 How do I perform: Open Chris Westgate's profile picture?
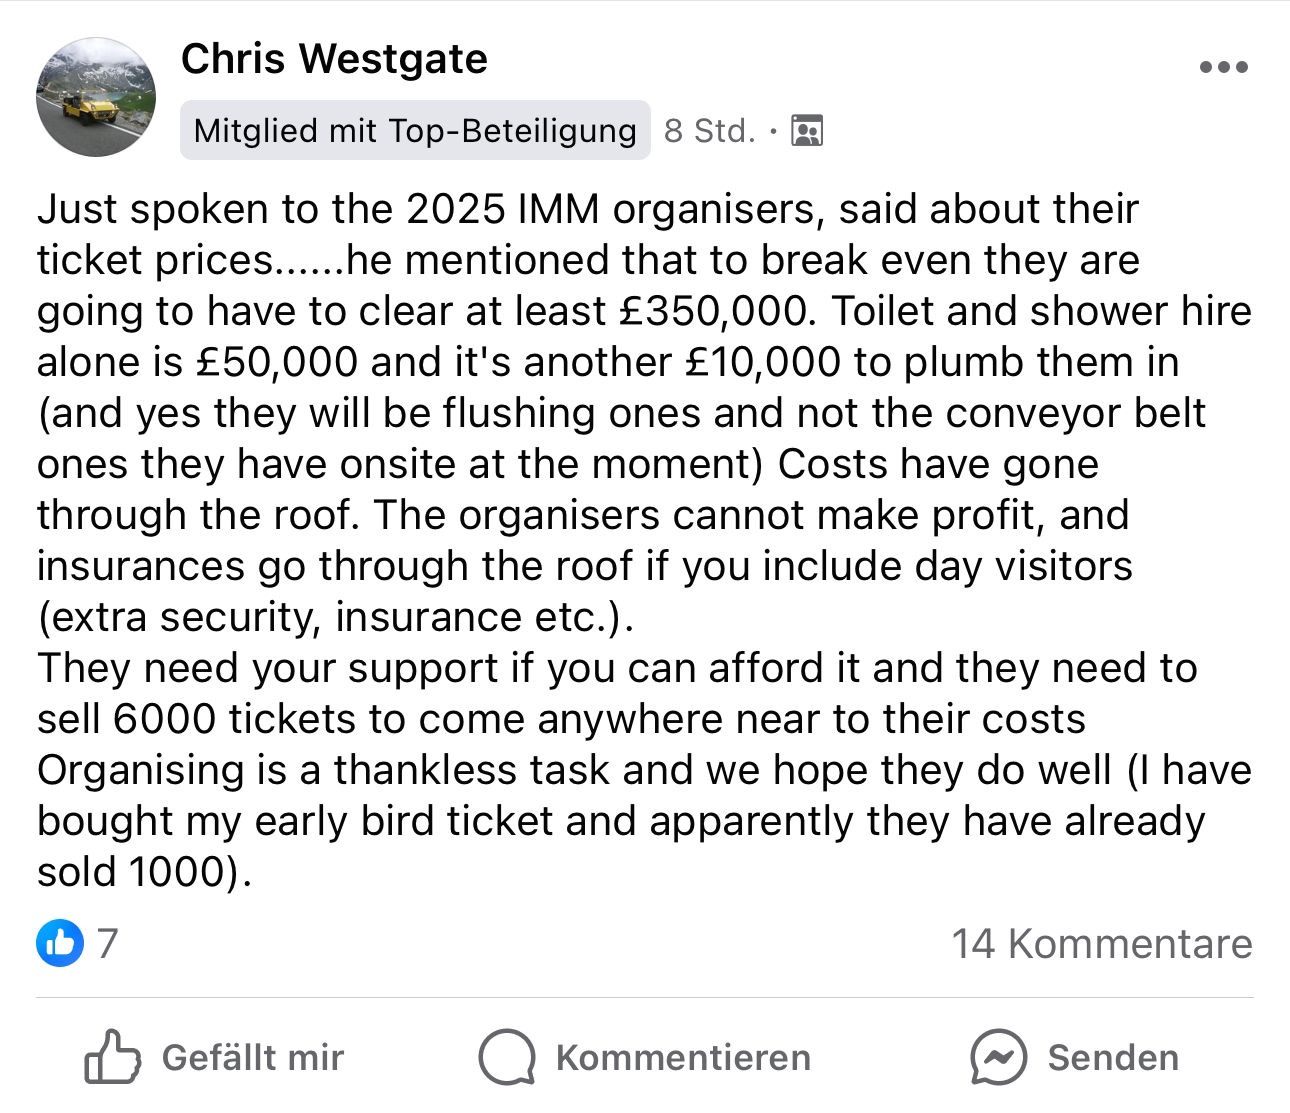pos(96,97)
